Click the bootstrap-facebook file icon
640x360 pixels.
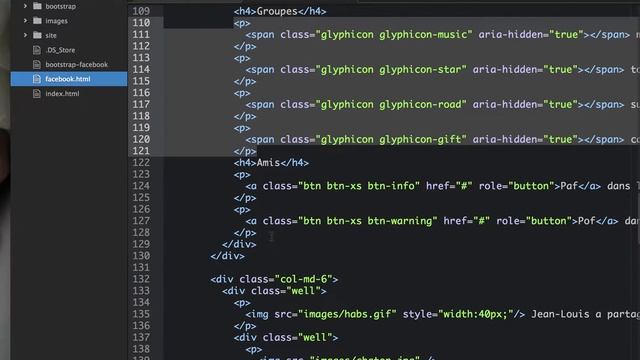coord(37,64)
